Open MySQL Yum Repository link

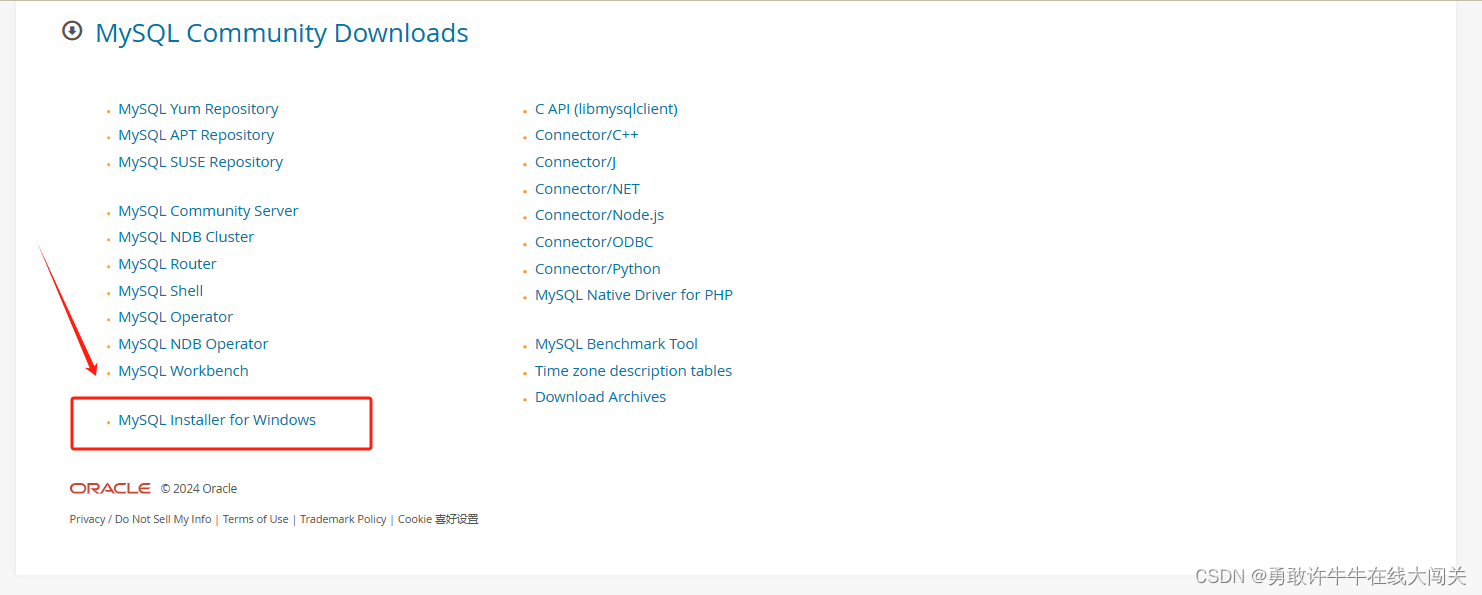pyautogui.click(x=198, y=109)
